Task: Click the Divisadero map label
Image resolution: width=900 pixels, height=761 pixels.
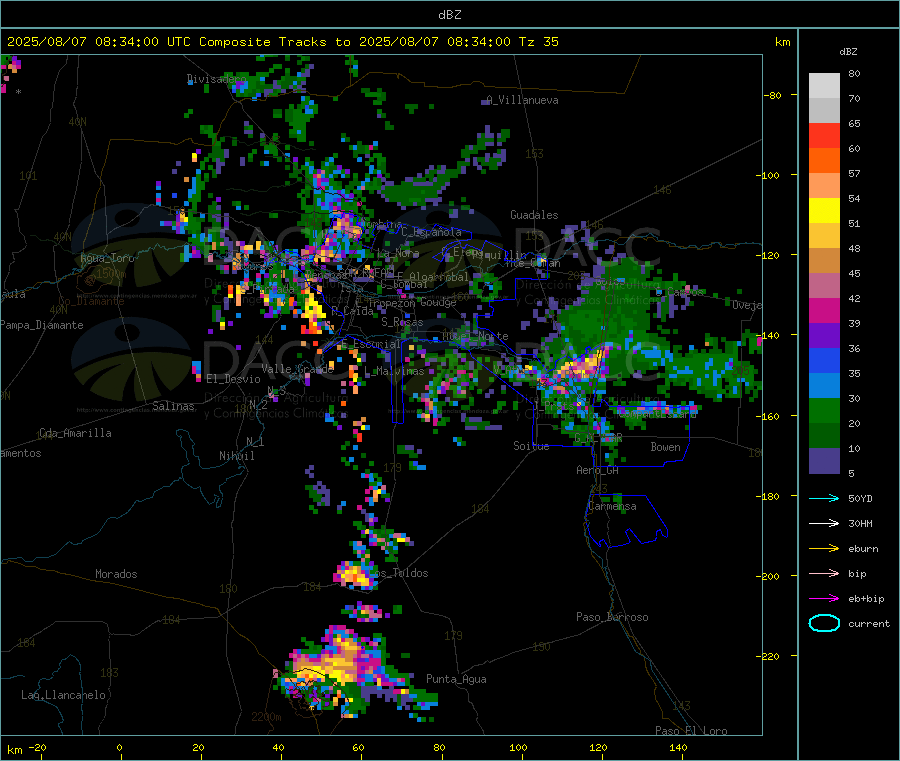Action: point(216,79)
